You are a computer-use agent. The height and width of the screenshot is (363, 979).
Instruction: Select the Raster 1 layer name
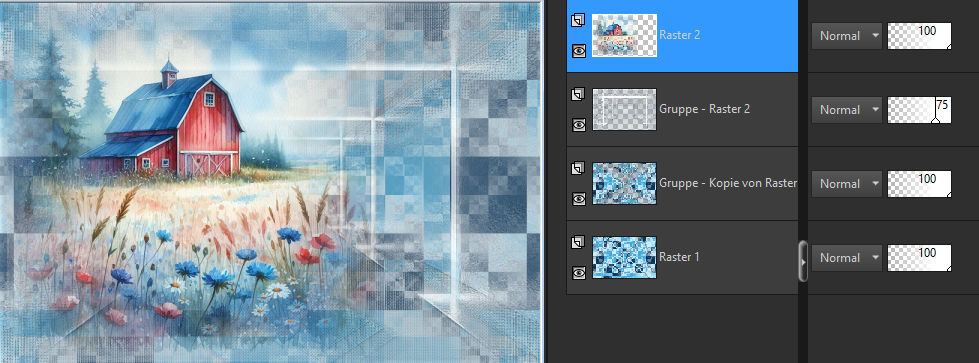pos(679,257)
